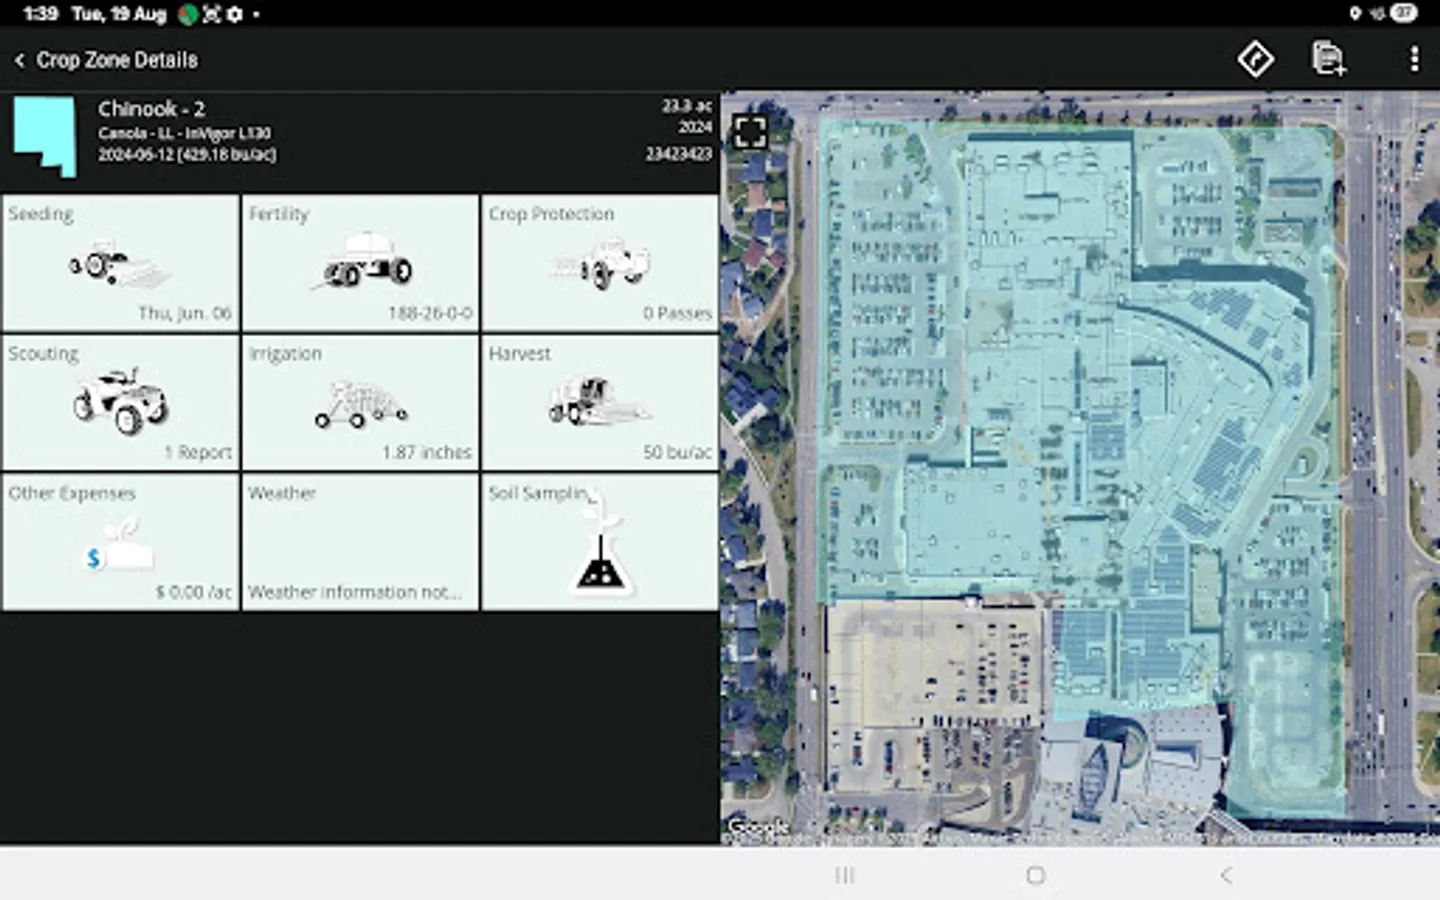1440x900 pixels.
Task: Open the Google attribution link
Action: tap(759, 827)
